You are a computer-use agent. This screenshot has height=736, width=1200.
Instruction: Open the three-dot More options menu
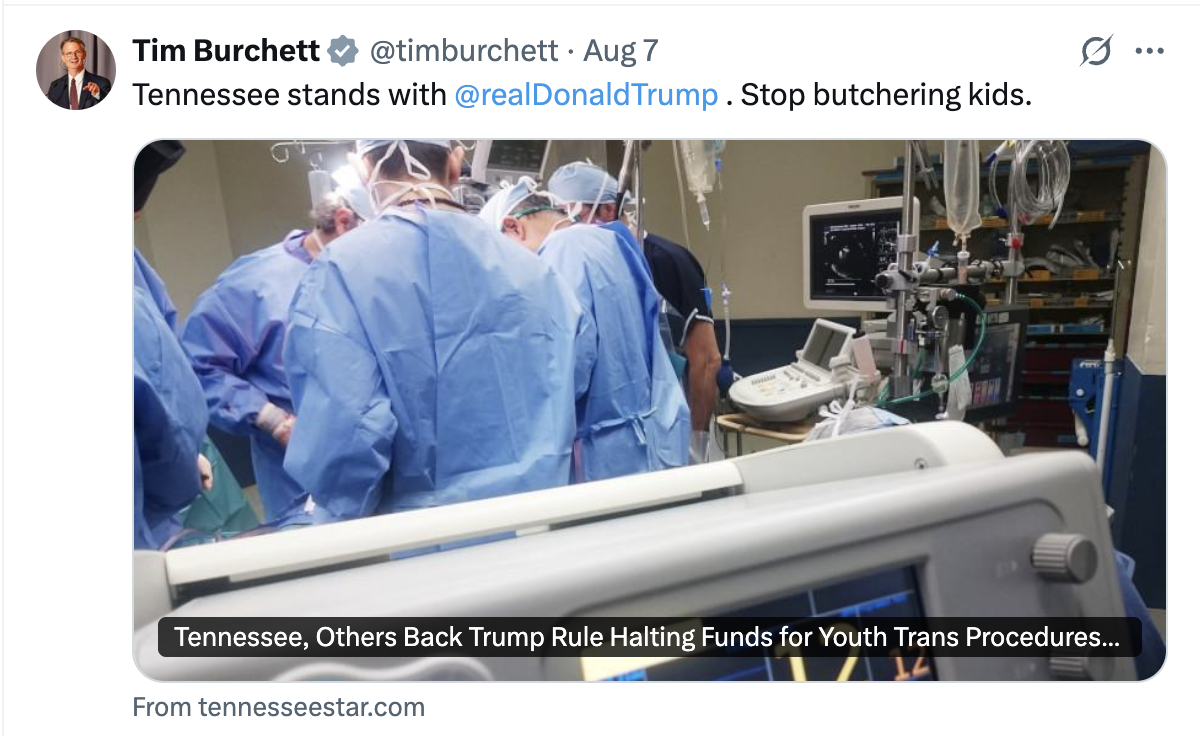click(x=1150, y=50)
